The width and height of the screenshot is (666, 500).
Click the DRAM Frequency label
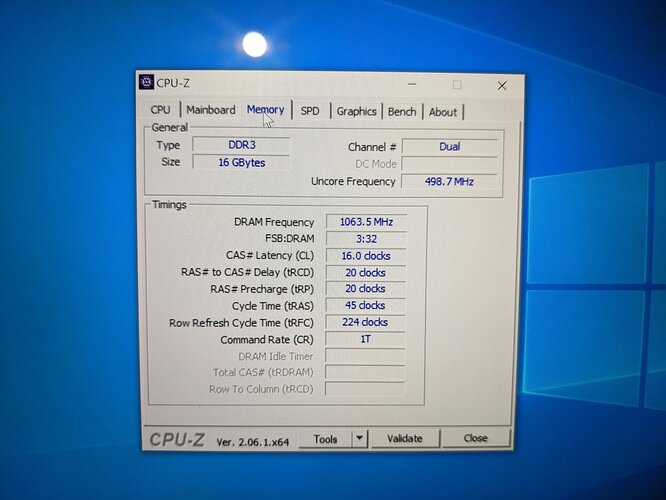(x=274, y=222)
